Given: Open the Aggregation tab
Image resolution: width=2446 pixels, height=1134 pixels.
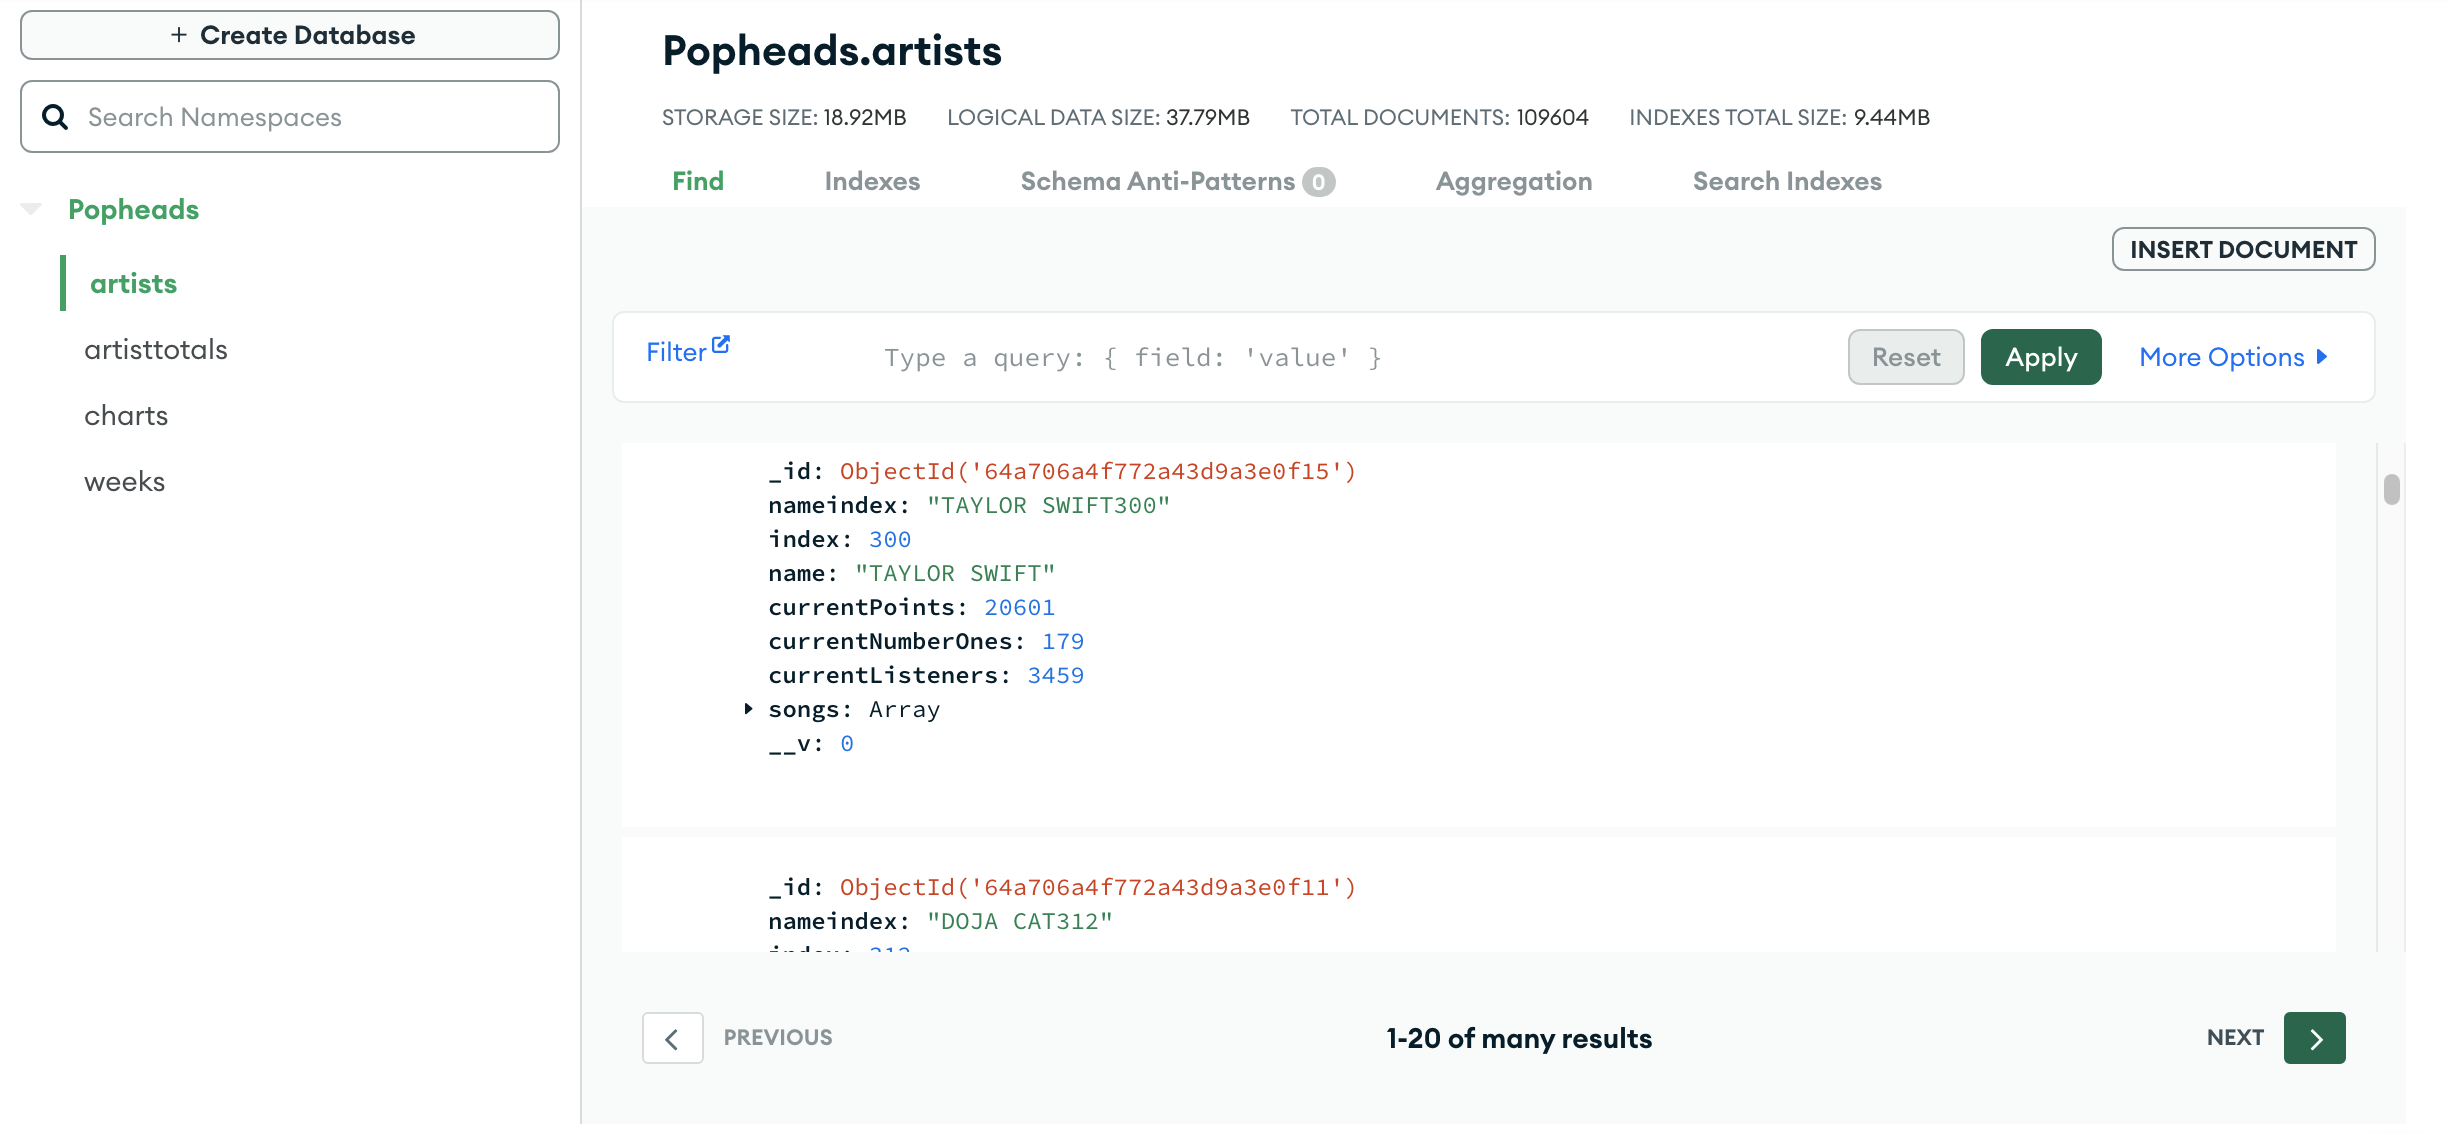Looking at the screenshot, I should coord(1513,181).
